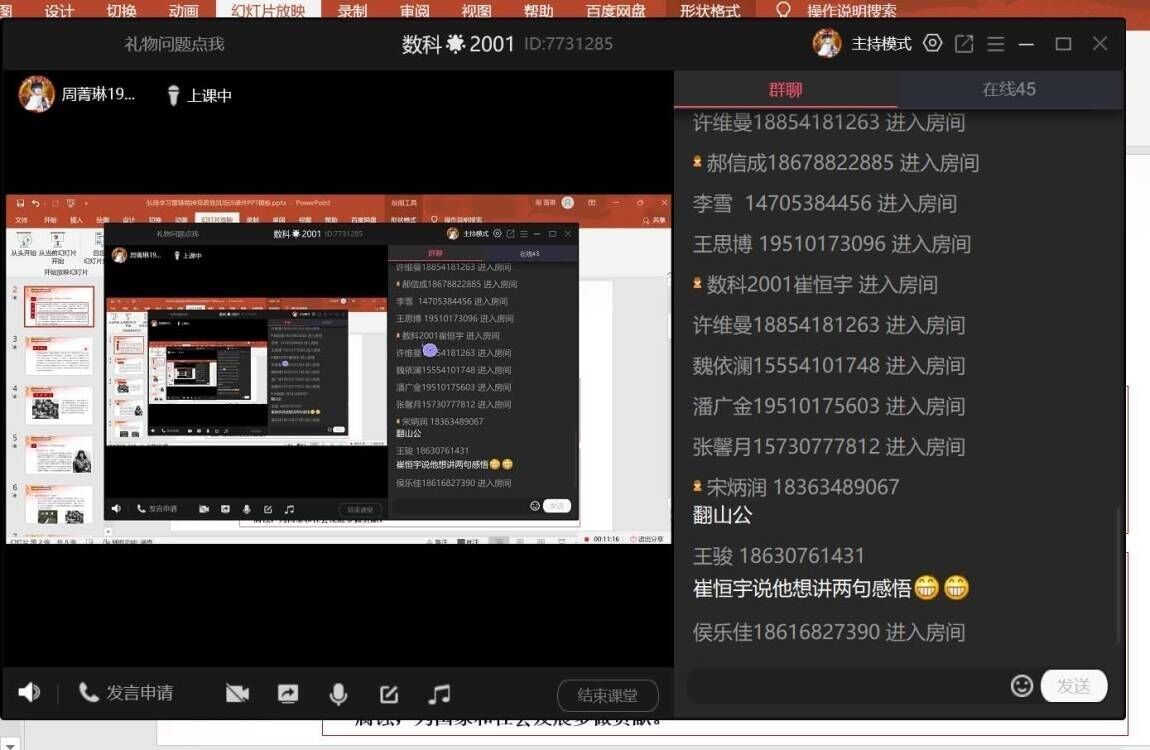Click the music note icon
The height and width of the screenshot is (750, 1150).
tap(439, 693)
